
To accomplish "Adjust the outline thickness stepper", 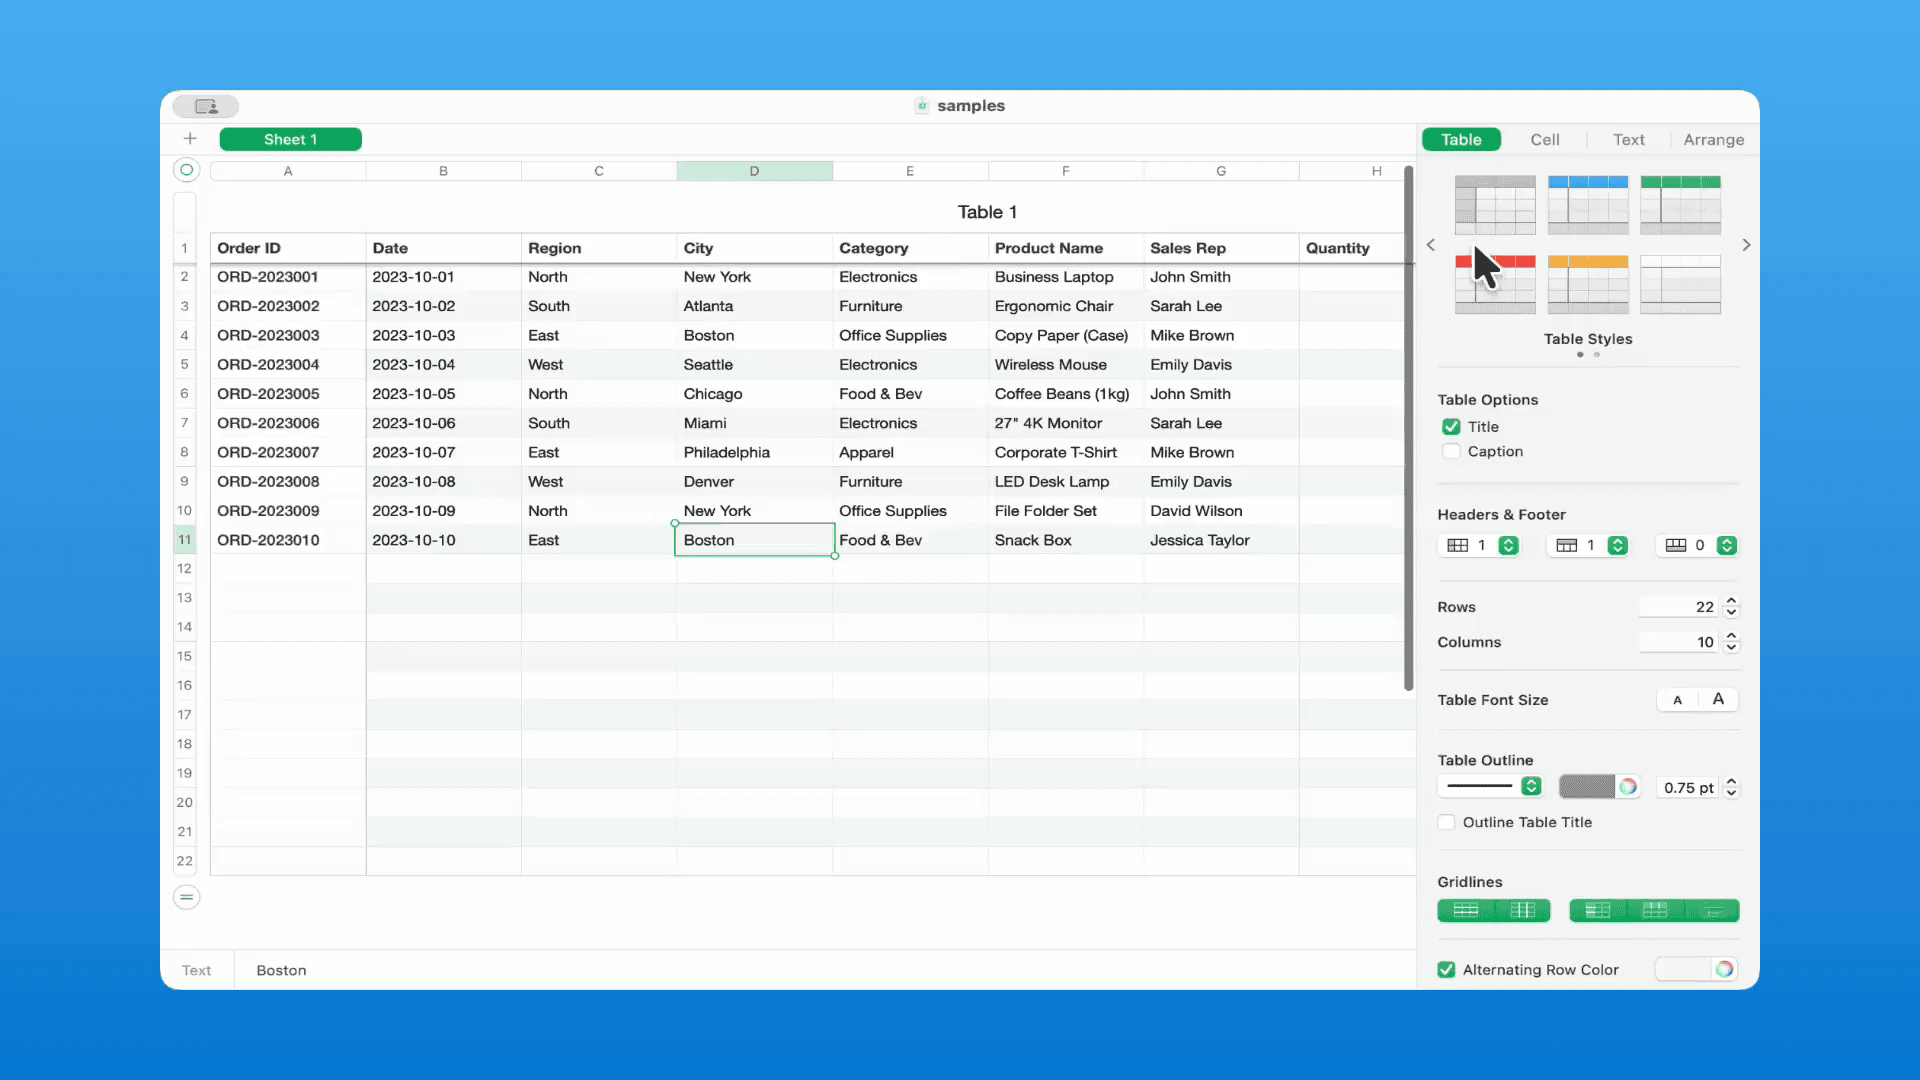I will click(1731, 787).
